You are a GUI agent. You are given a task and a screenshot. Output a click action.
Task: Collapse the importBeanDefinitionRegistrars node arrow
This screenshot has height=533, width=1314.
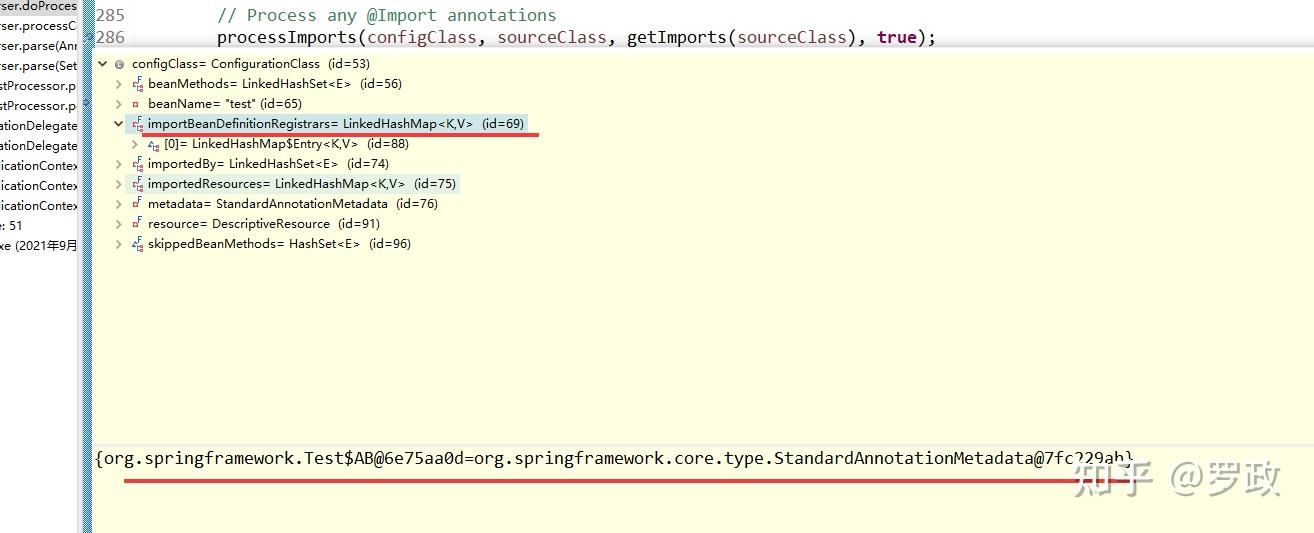tap(119, 124)
